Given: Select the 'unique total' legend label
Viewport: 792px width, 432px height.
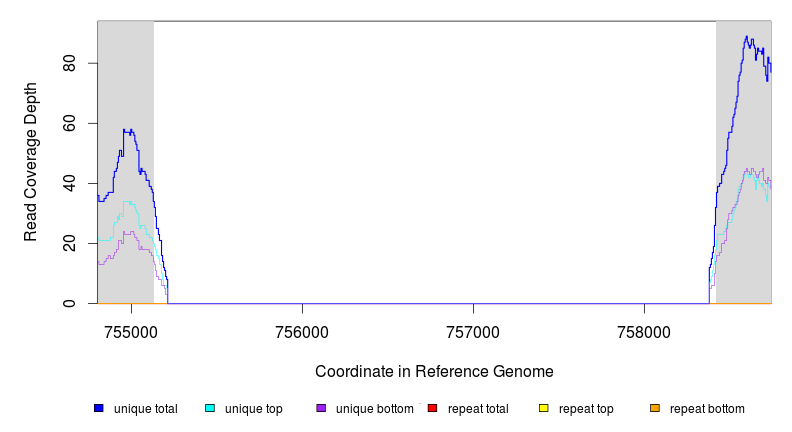Looking at the screenshot, I should click(x=145, y=409).
